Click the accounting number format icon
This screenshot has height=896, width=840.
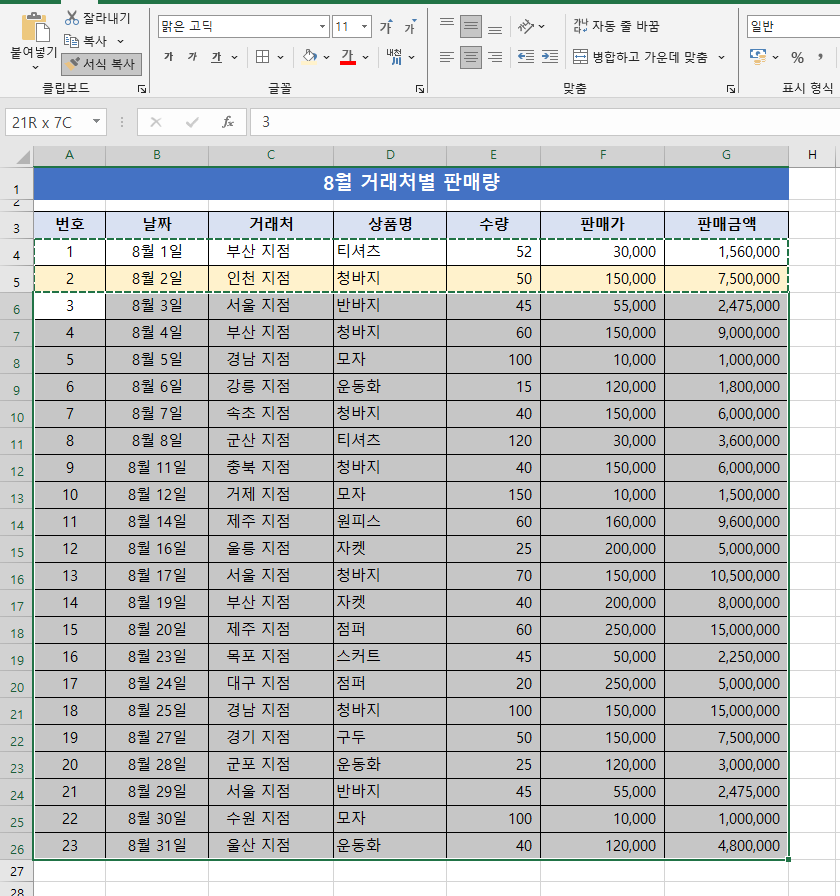pyautogui.click(x=758, y=57)
